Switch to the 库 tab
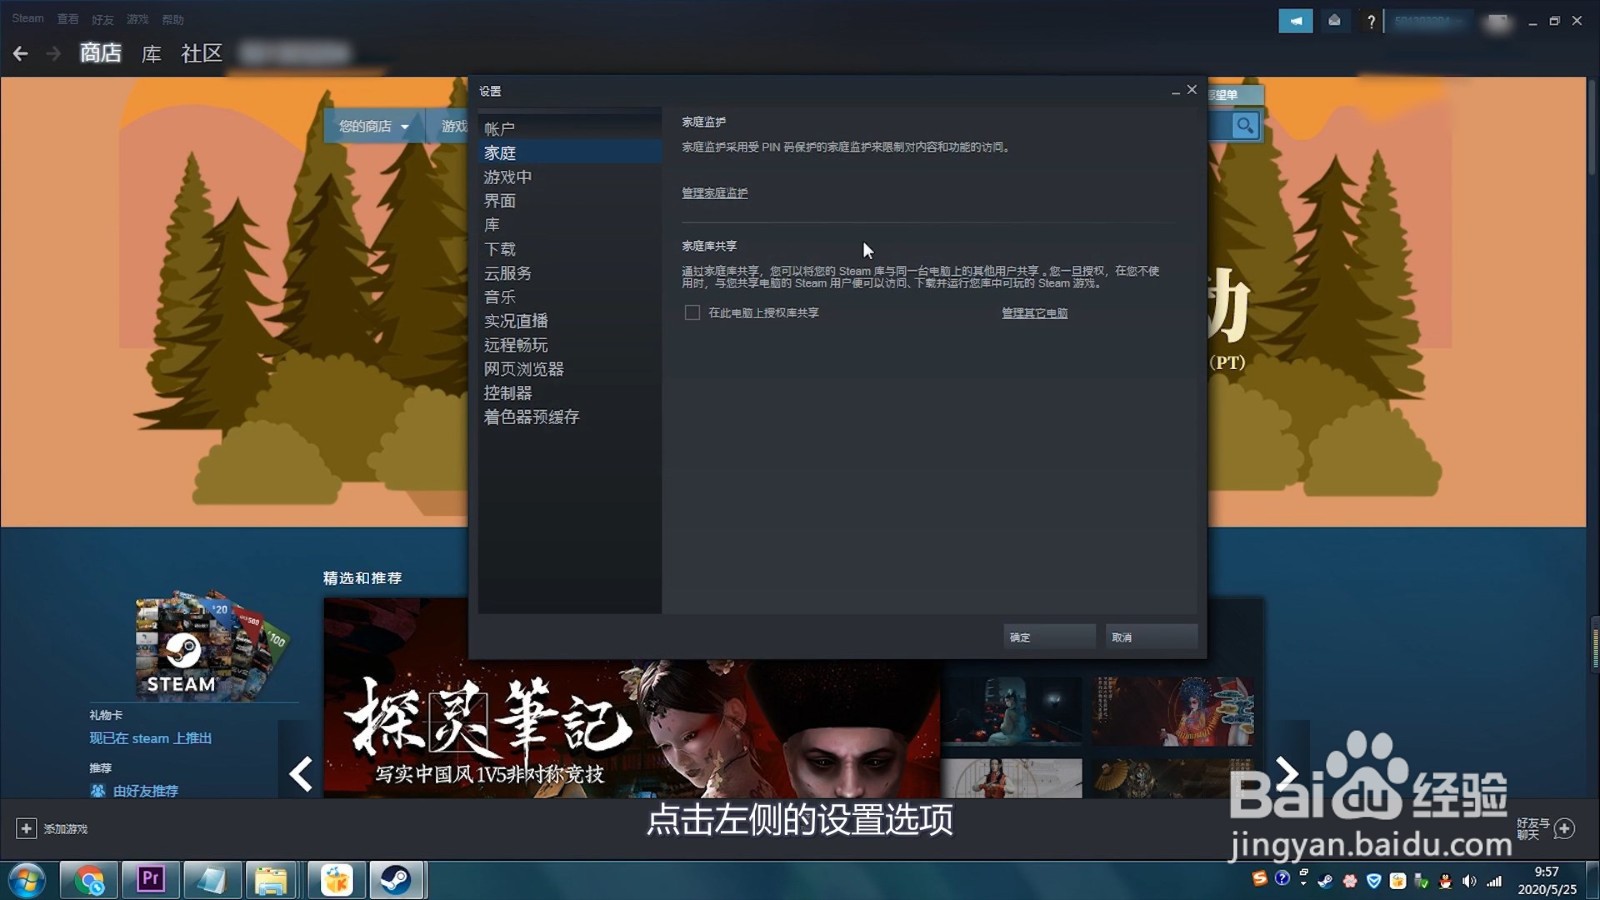Image resolution: width=1600 pixels, height=900 pixels. click(x=150, y=54)
